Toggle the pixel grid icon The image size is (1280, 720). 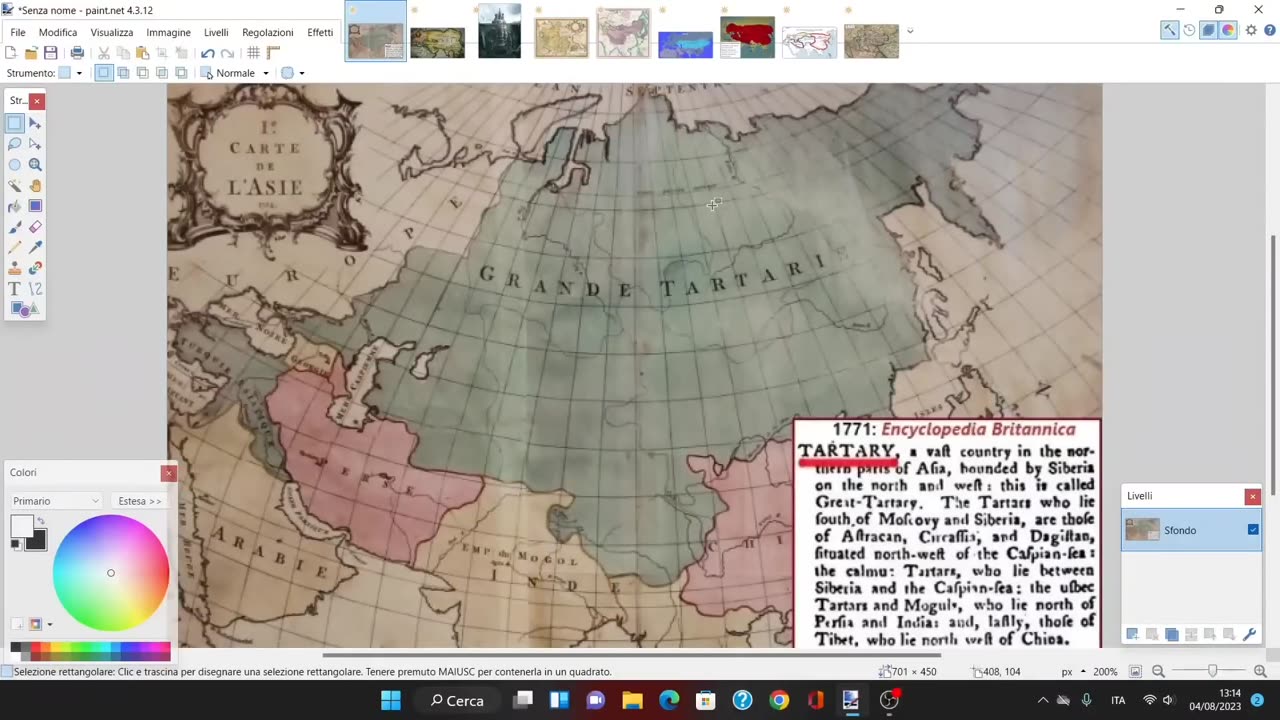click(x=254, y=53)
